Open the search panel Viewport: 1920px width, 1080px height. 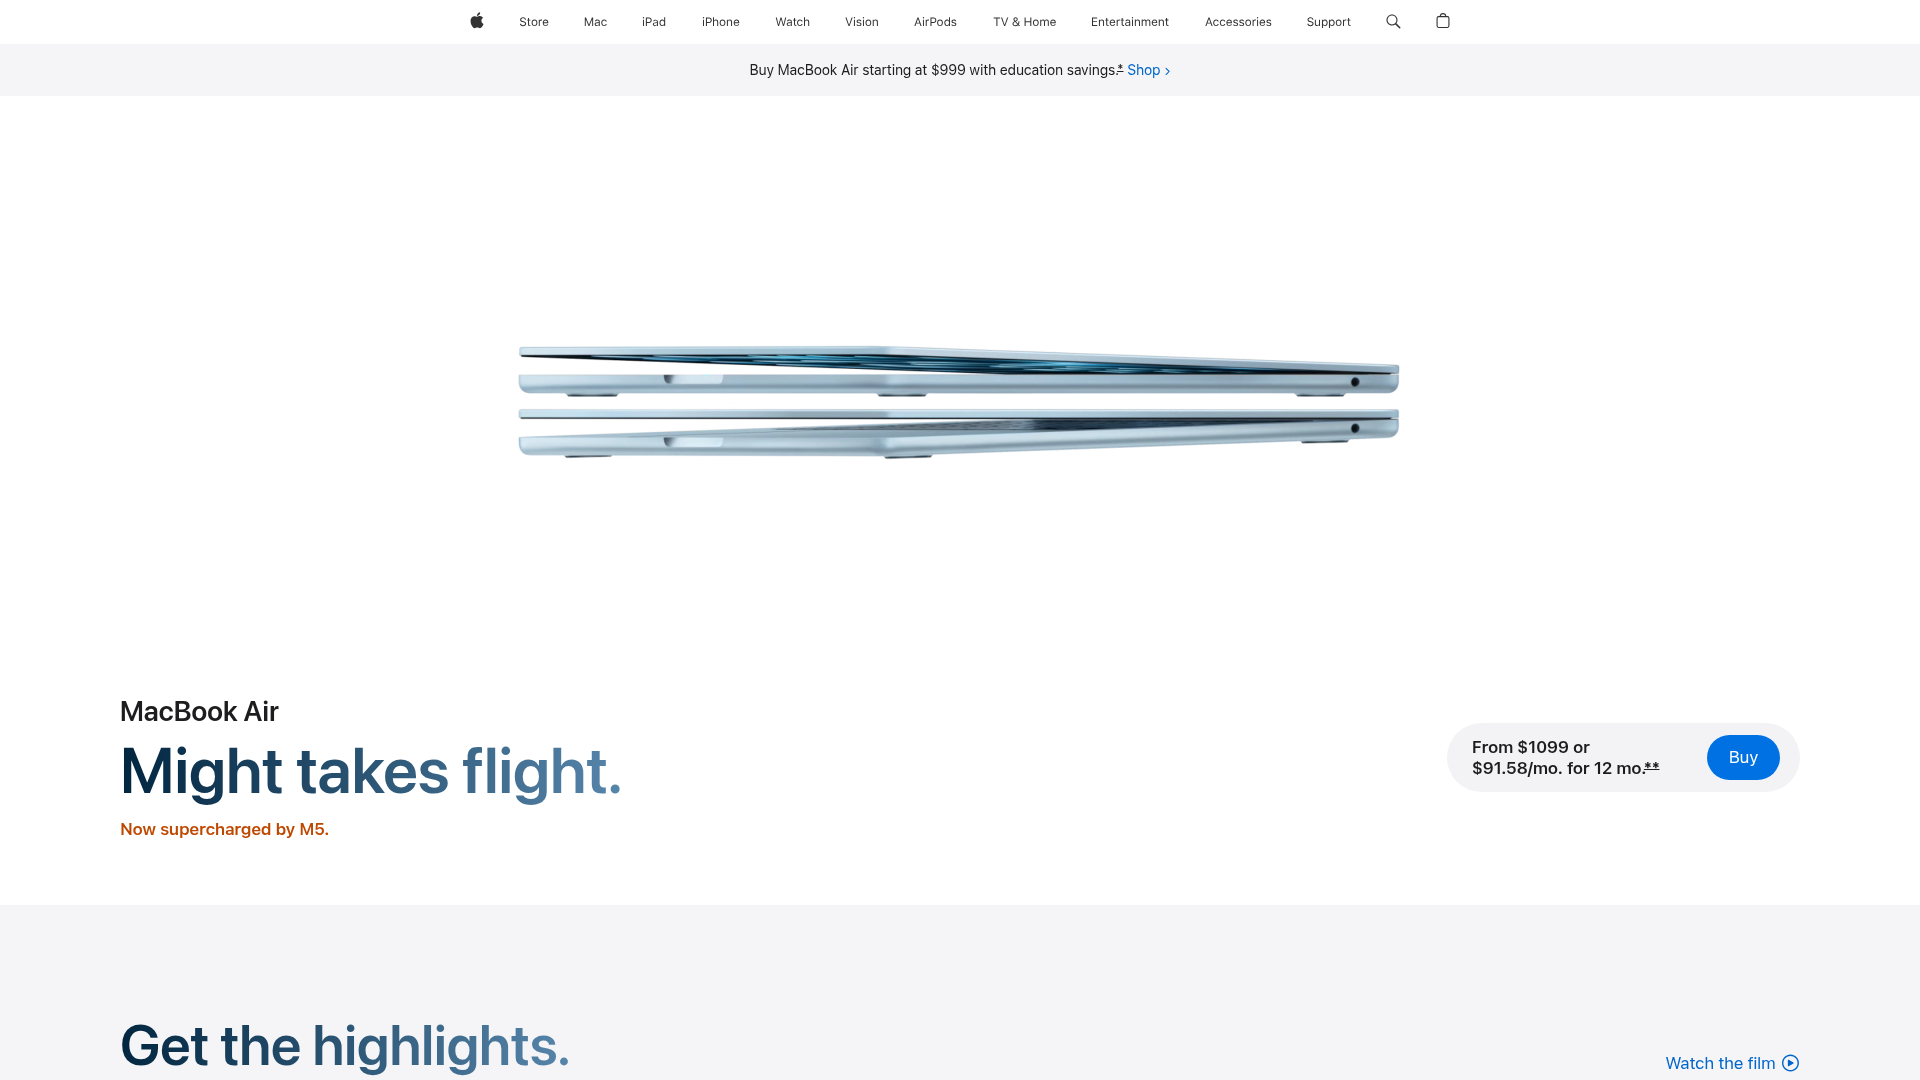pos(1392,21)
